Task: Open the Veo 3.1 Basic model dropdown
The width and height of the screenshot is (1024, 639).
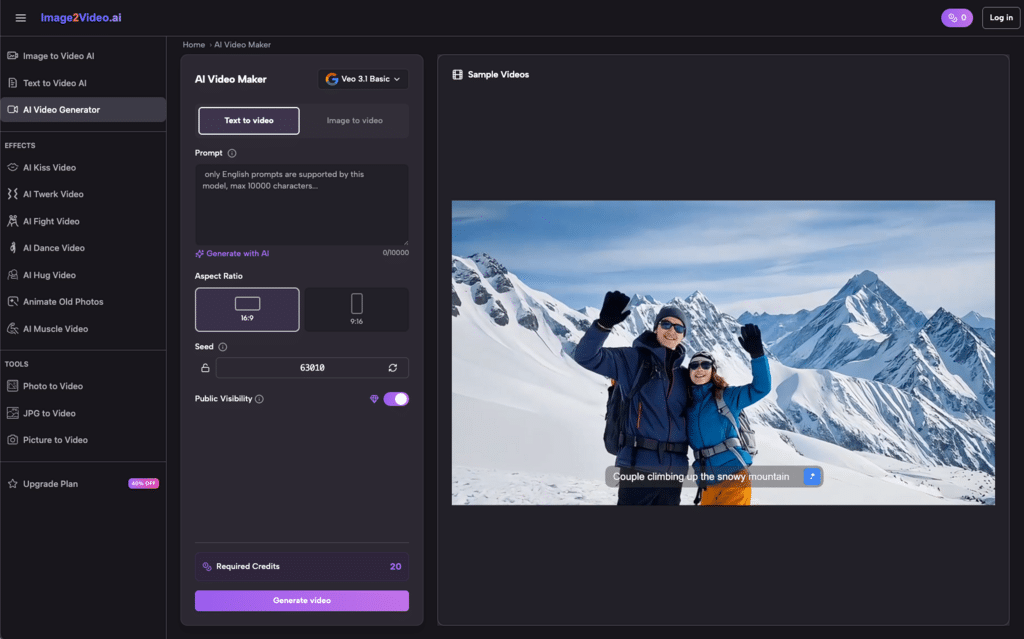Action: pos(362,79)
